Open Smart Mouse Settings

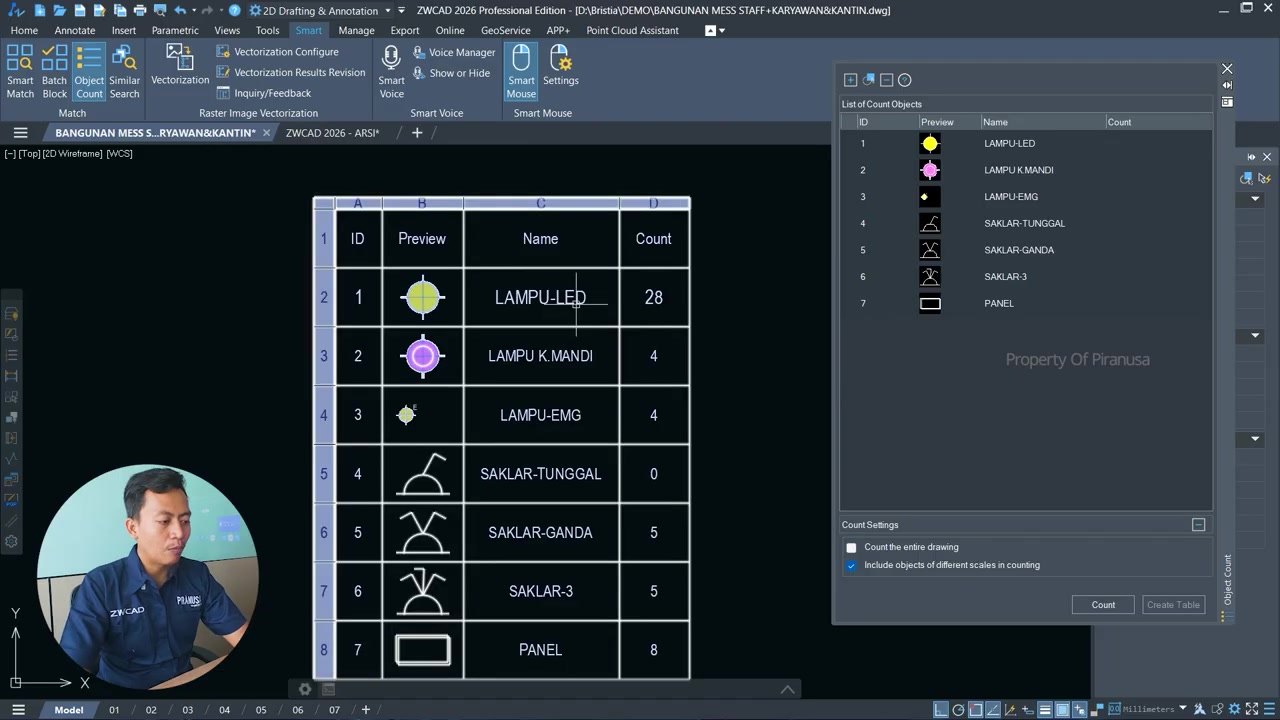pyautogui.click(x=560, y=65)
